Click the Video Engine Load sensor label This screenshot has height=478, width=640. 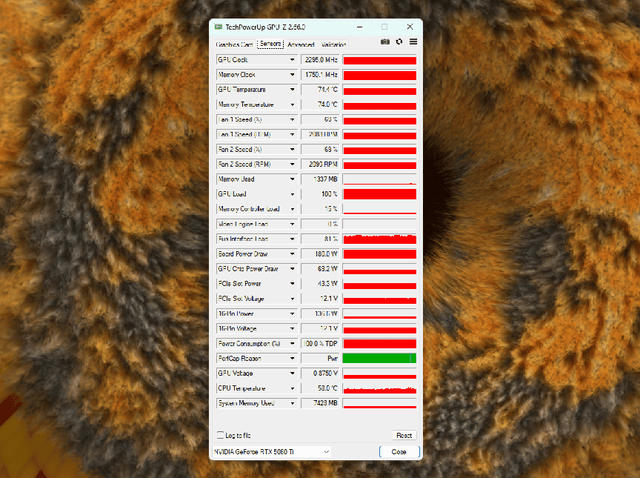coord(243,224)
